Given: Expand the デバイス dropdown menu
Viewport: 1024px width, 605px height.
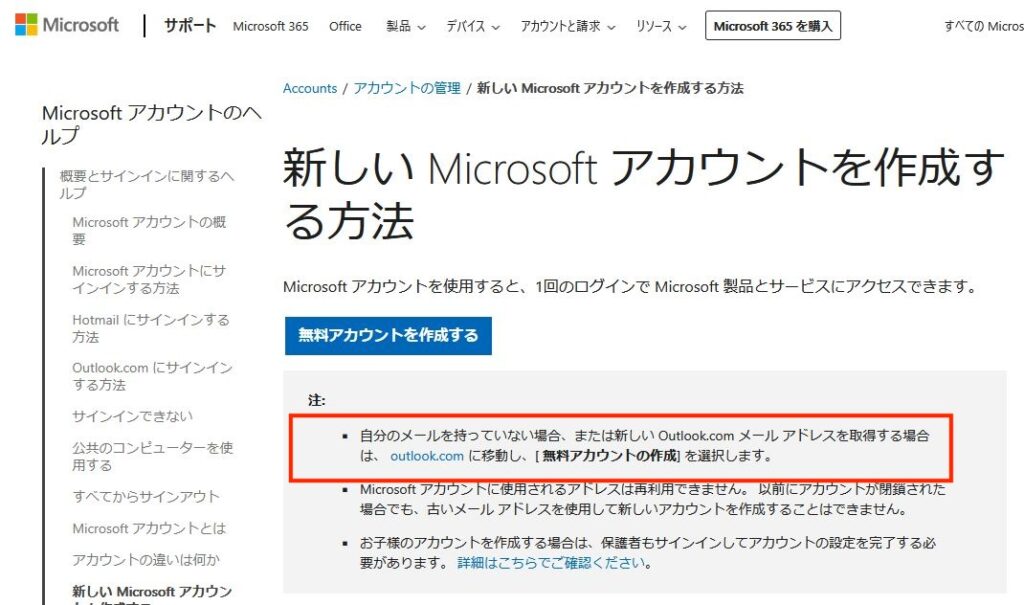Looking at the screenshot, I should 473,26.
